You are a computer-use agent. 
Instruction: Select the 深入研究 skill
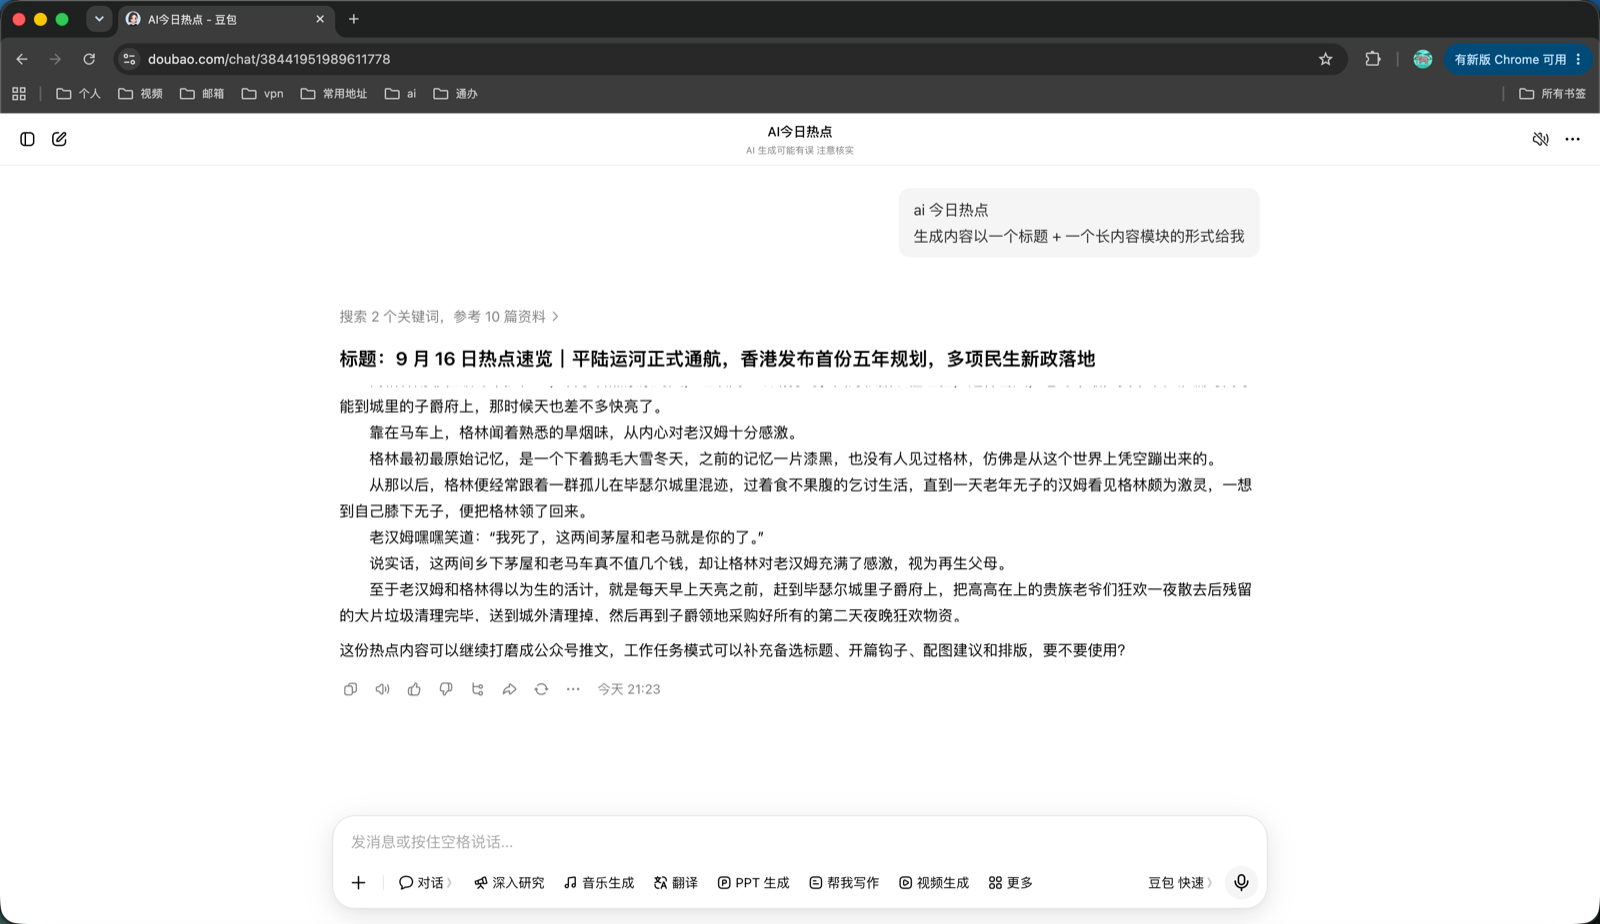[509, 882]
